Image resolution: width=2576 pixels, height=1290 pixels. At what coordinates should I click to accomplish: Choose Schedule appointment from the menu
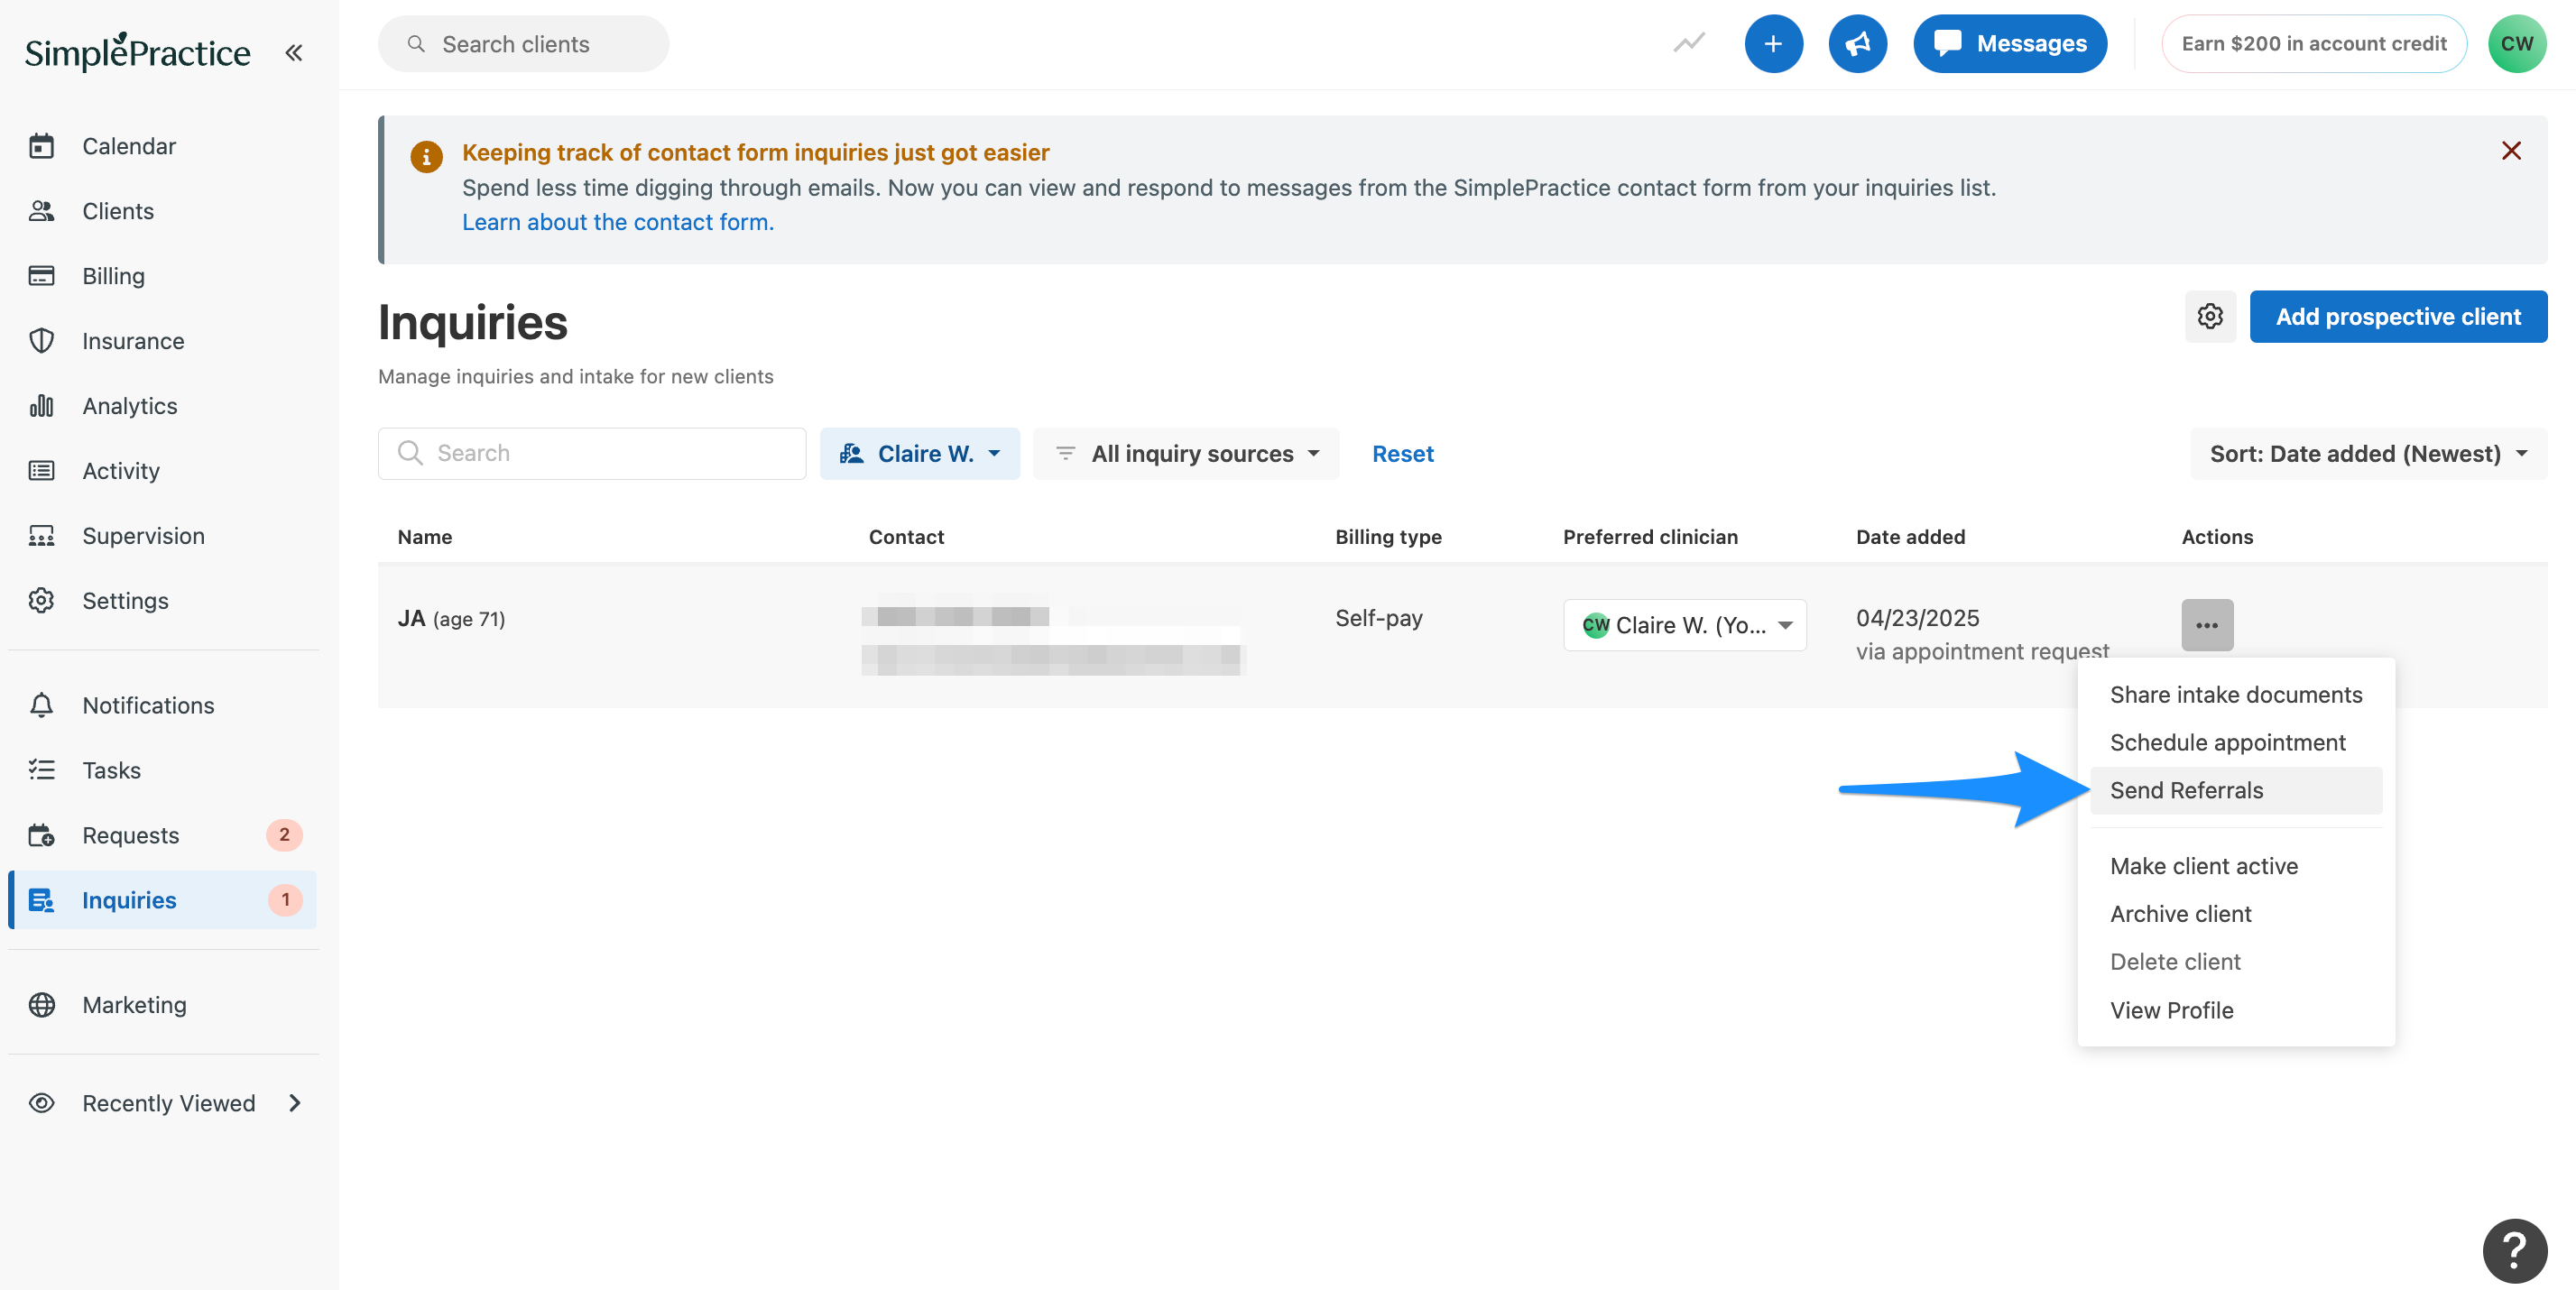tap(2235, 743)
